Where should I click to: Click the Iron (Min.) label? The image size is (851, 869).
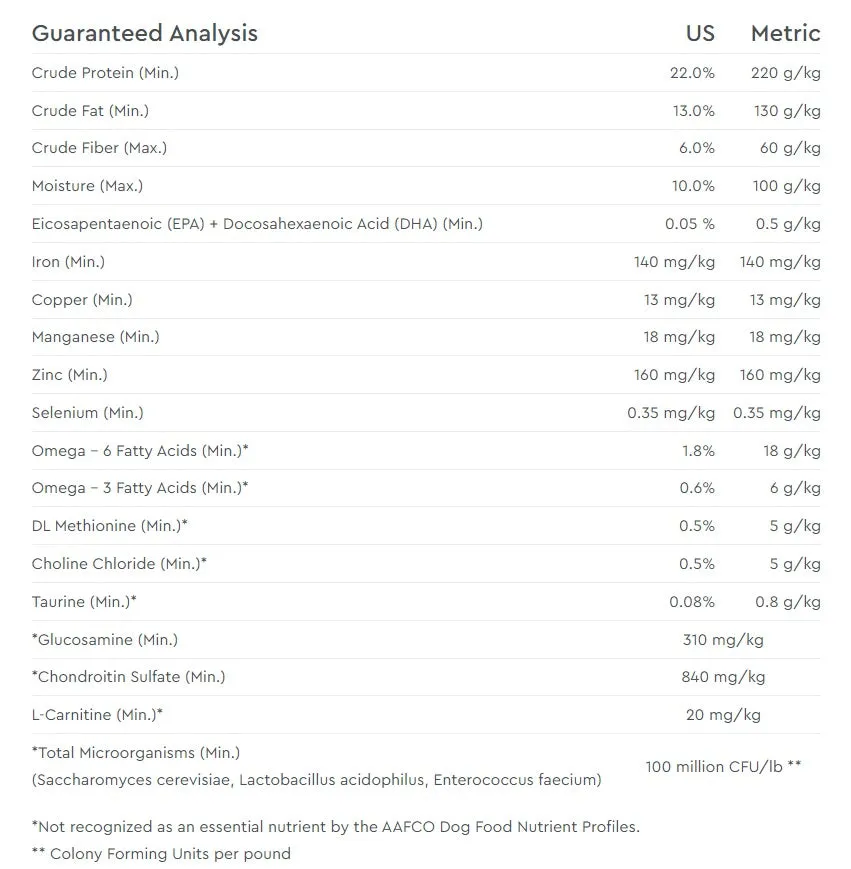click(x=68, y=262)
